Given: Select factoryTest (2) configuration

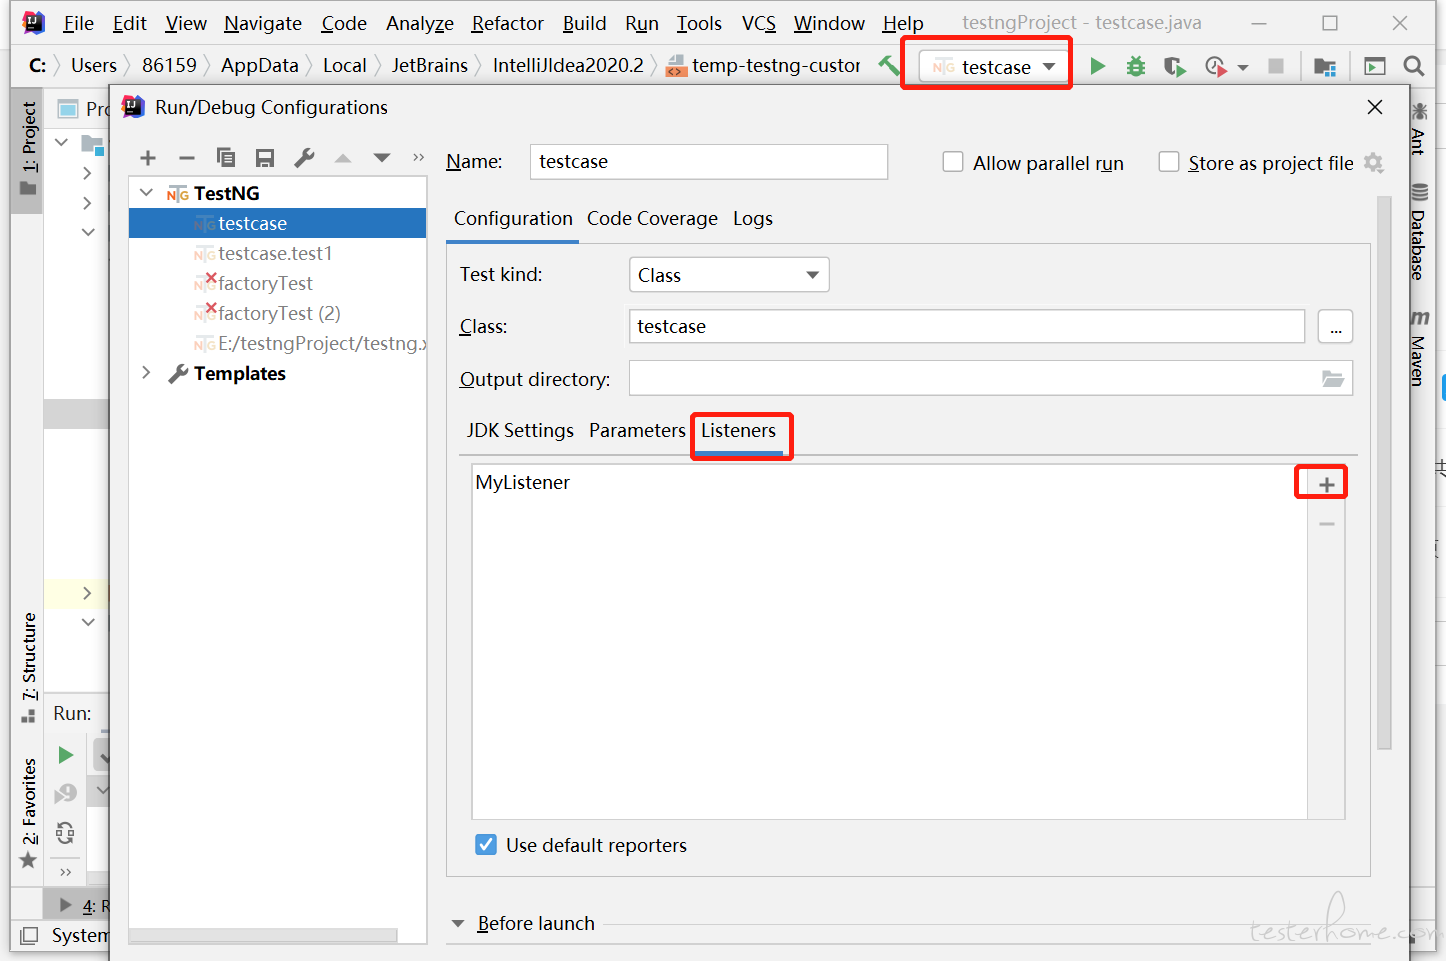Looking at the screenshot, I should 278,313.
